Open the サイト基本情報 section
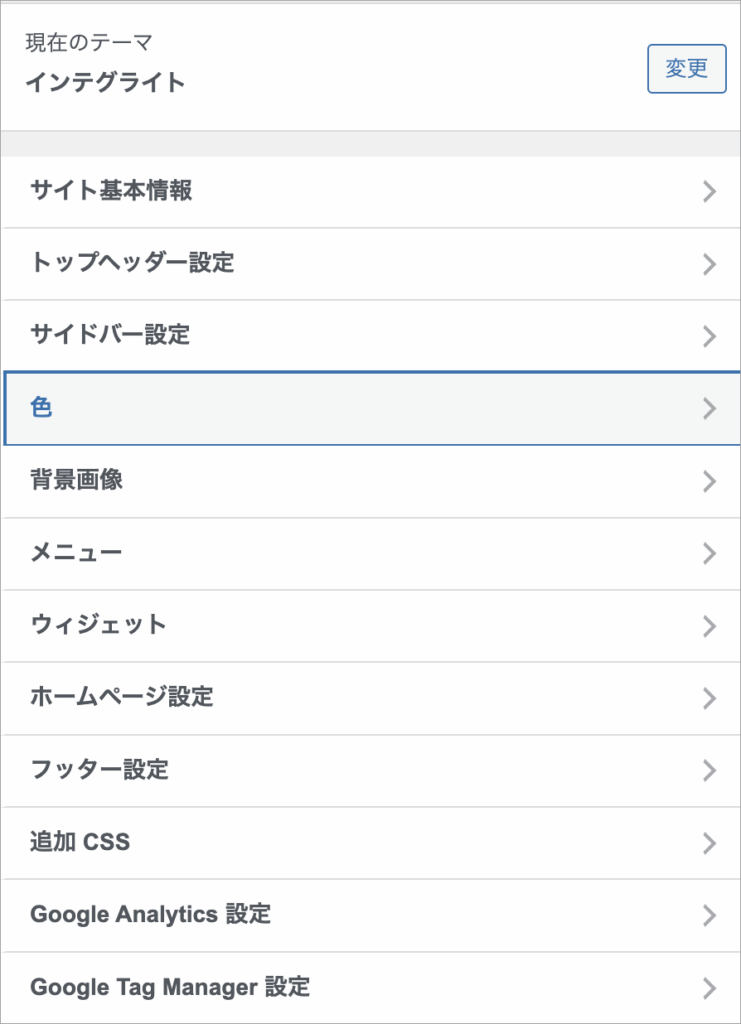Image resolution: width=741 pixels, height=1024 pixels. [111, 191]
